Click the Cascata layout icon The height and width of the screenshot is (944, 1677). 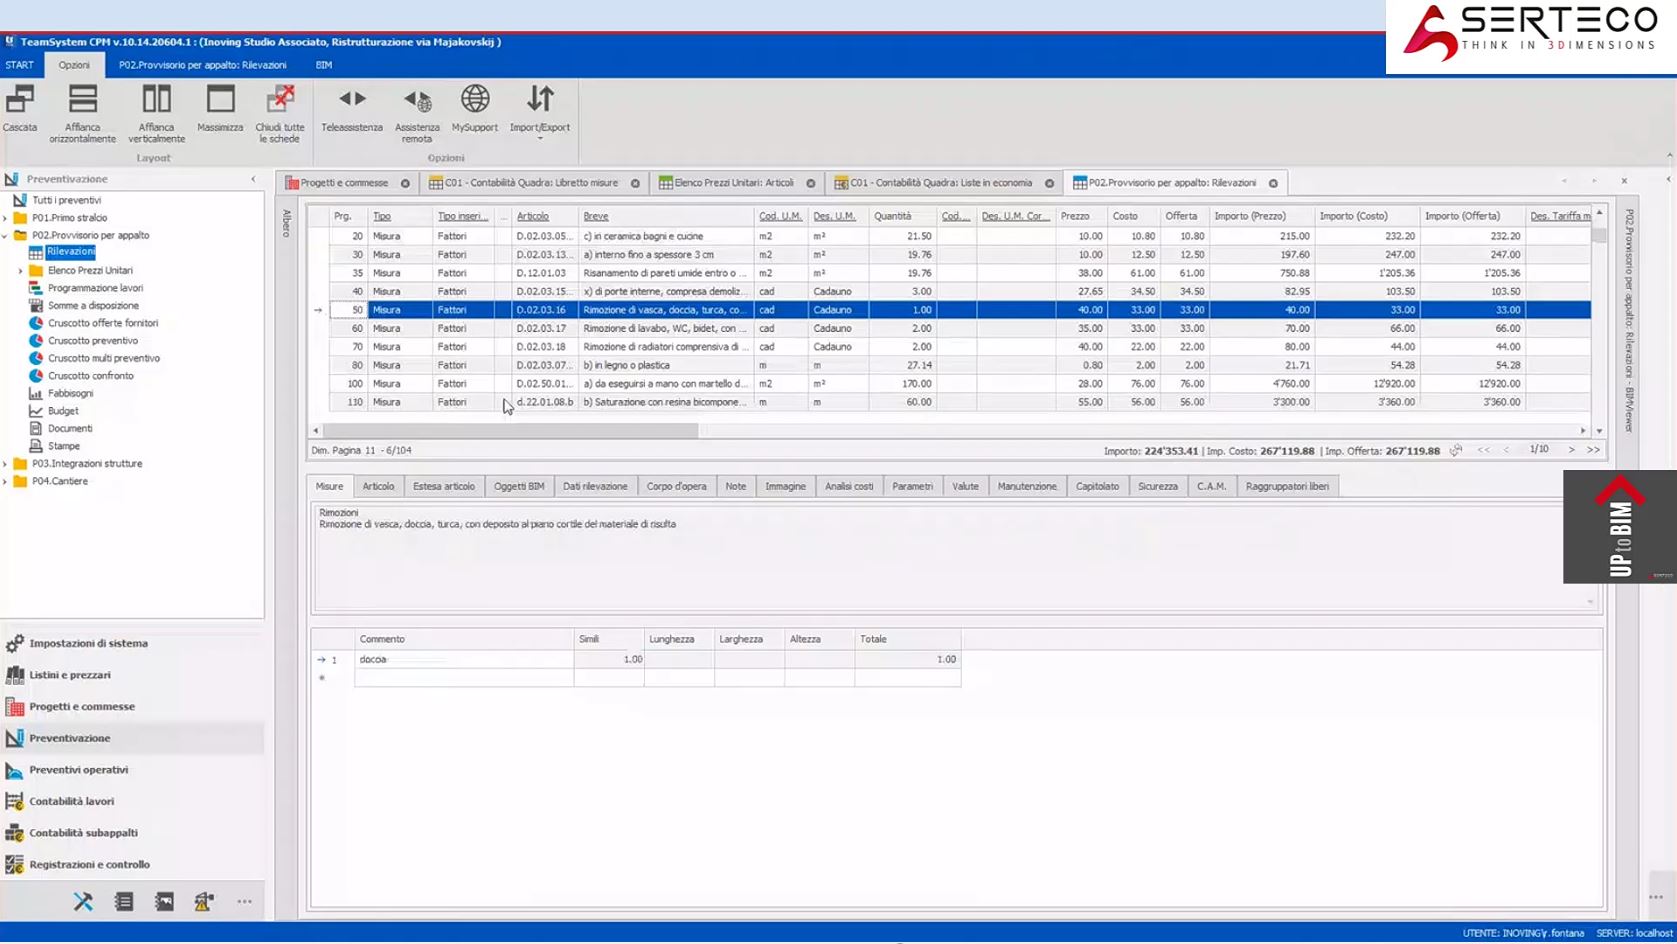[20, 108]
